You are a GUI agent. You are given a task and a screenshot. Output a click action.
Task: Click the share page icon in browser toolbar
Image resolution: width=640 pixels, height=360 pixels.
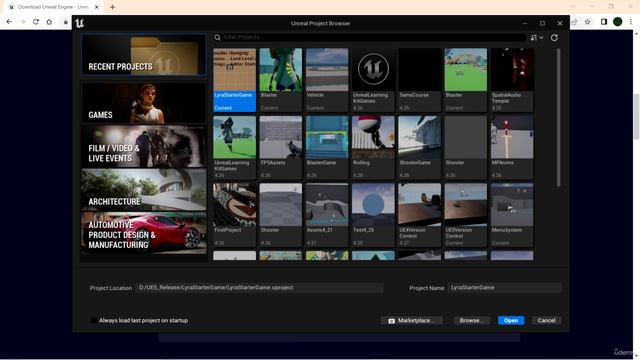(x=574, y=22)
